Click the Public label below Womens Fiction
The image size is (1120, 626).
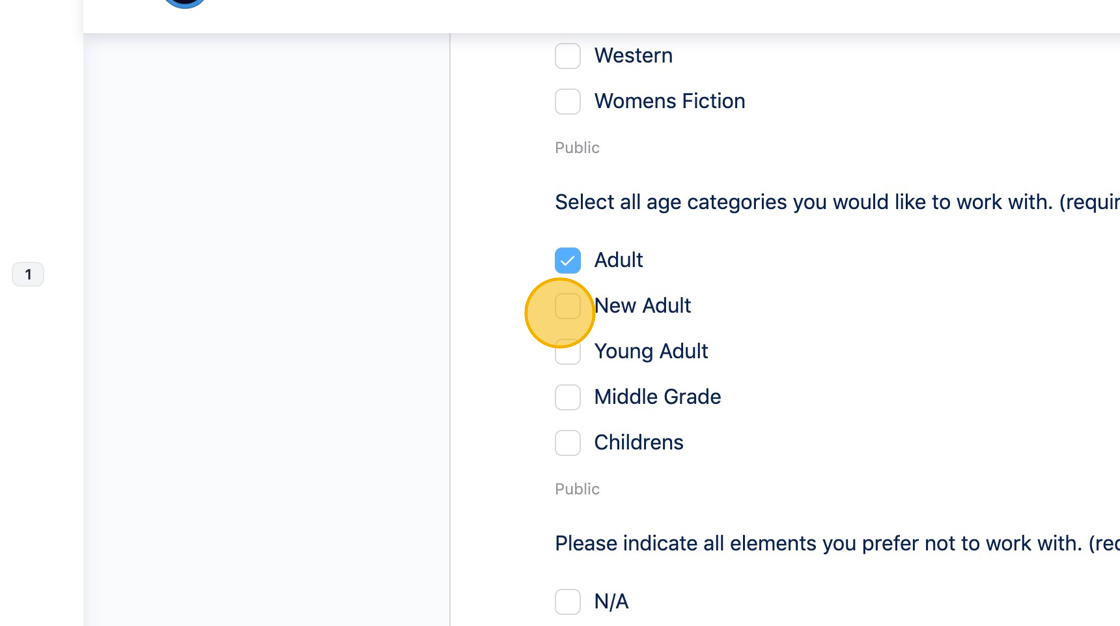pyautogui.click(x=577, y=148)
